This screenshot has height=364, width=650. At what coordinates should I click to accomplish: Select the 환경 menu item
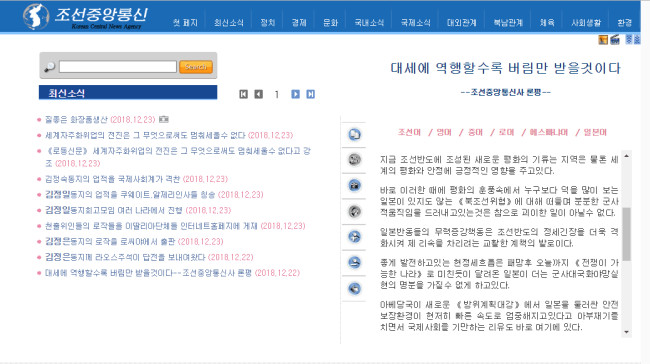click(624, 23)
